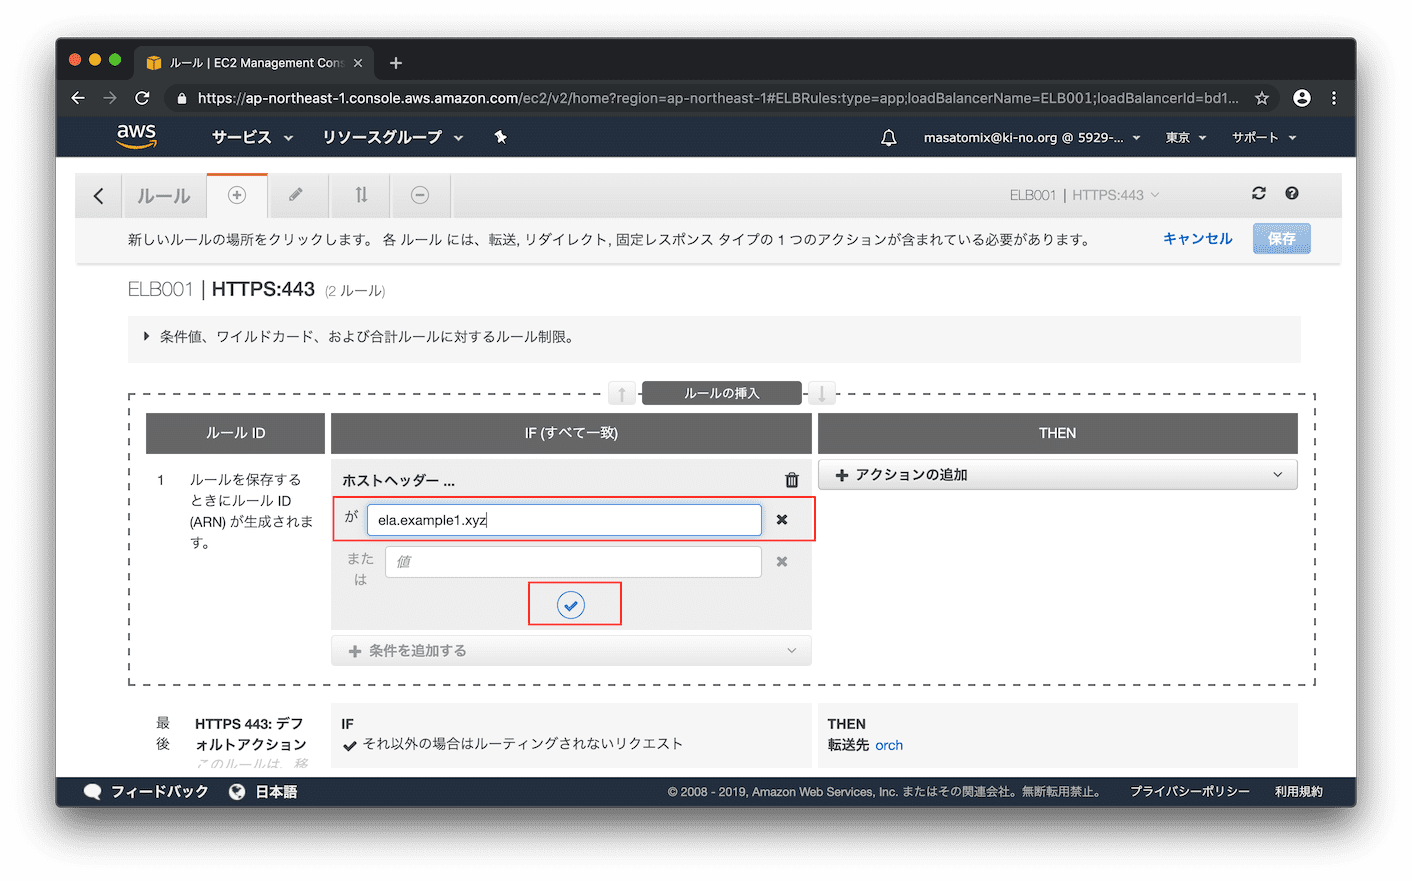The image size is (1412, 881).
Task: Open the 東京 region selector
Action: tap(1186, 138)
